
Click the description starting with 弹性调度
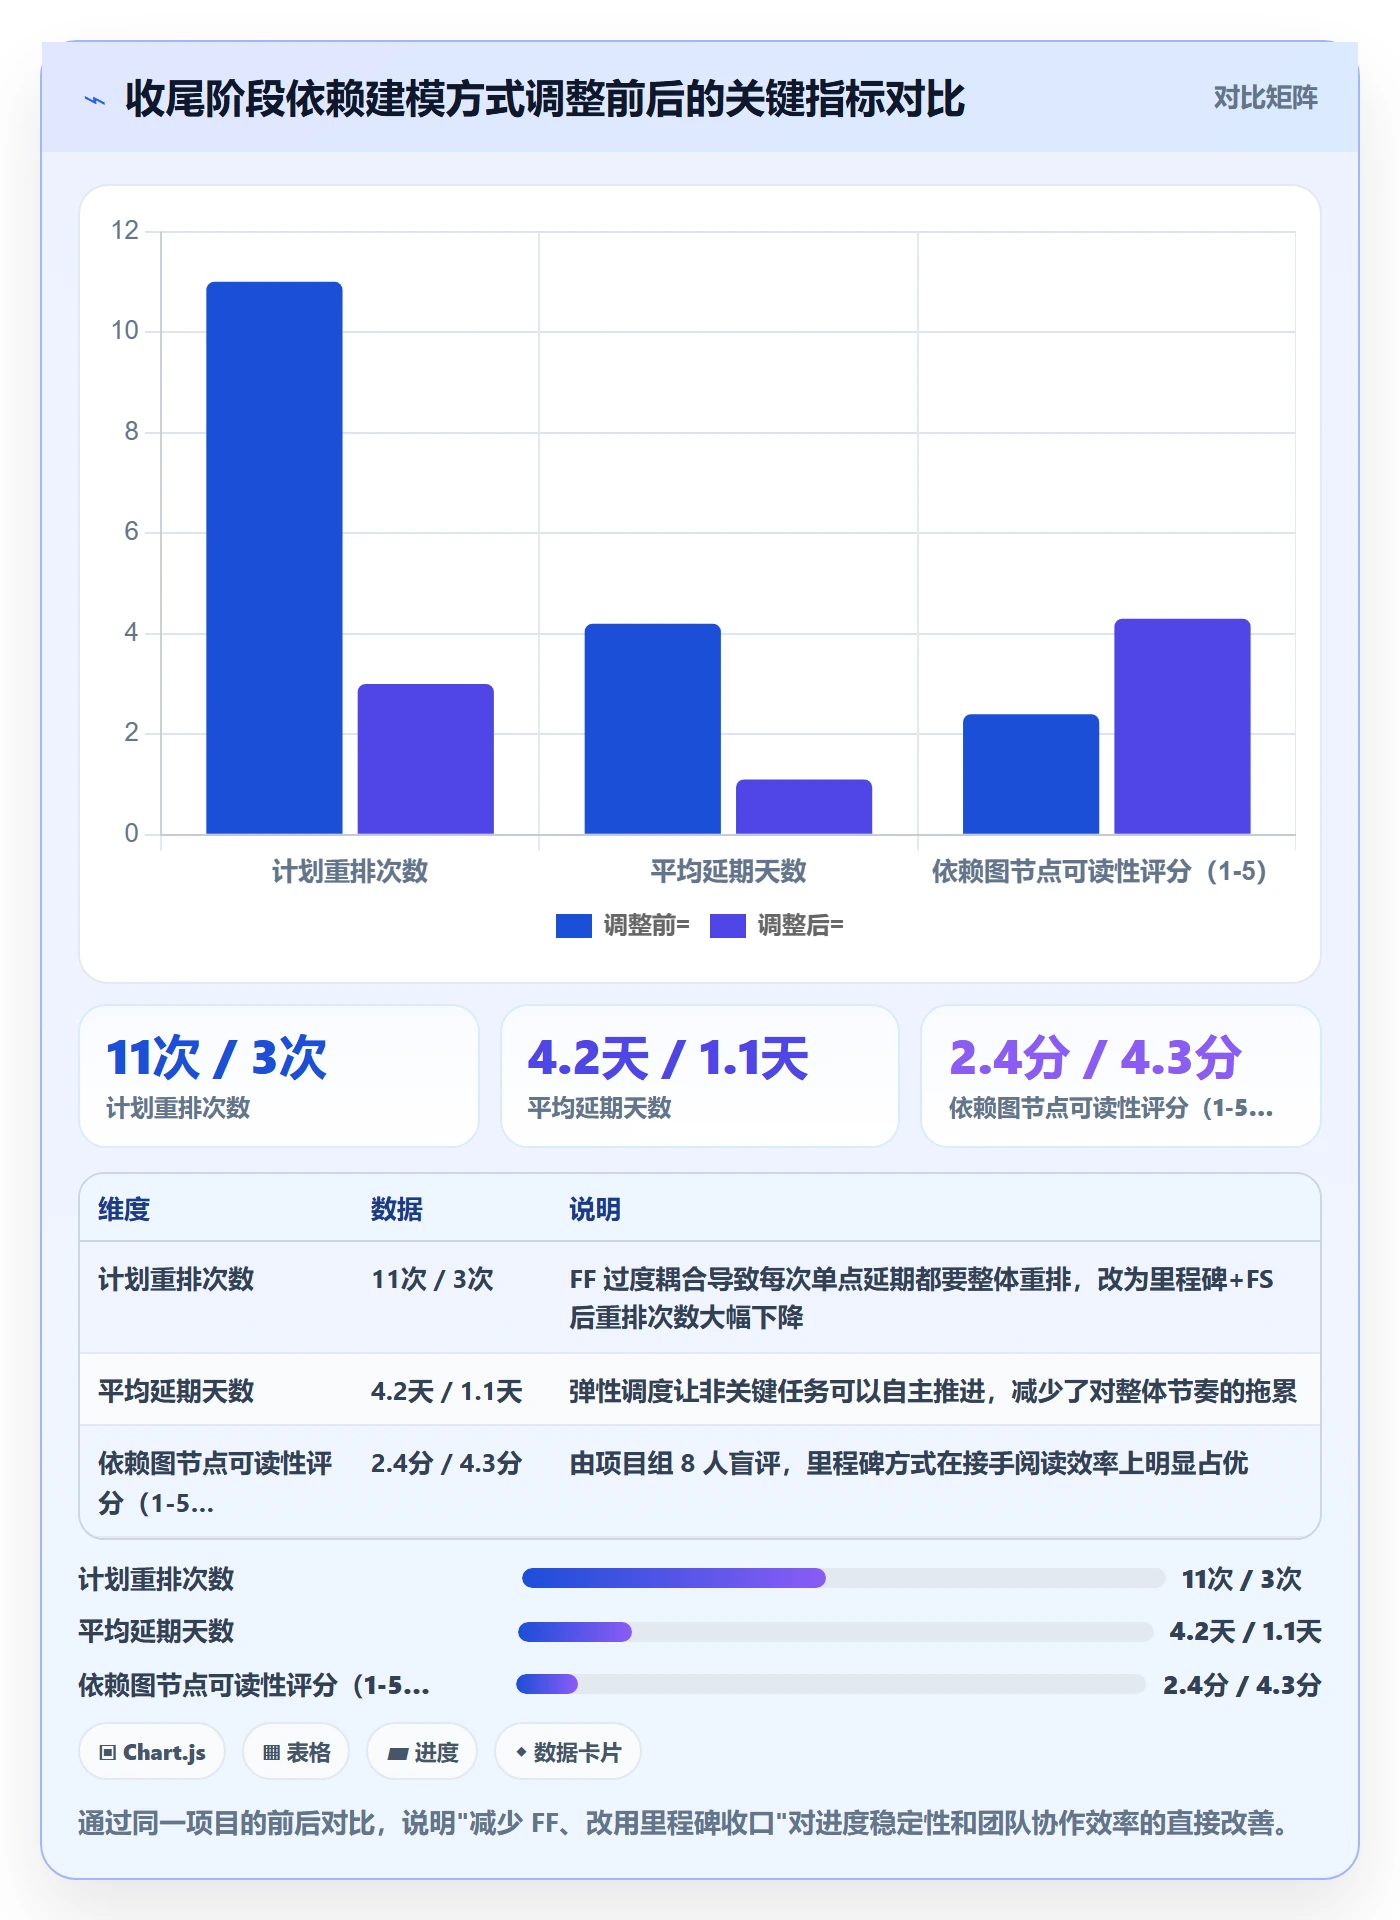tap(933, 1391)
